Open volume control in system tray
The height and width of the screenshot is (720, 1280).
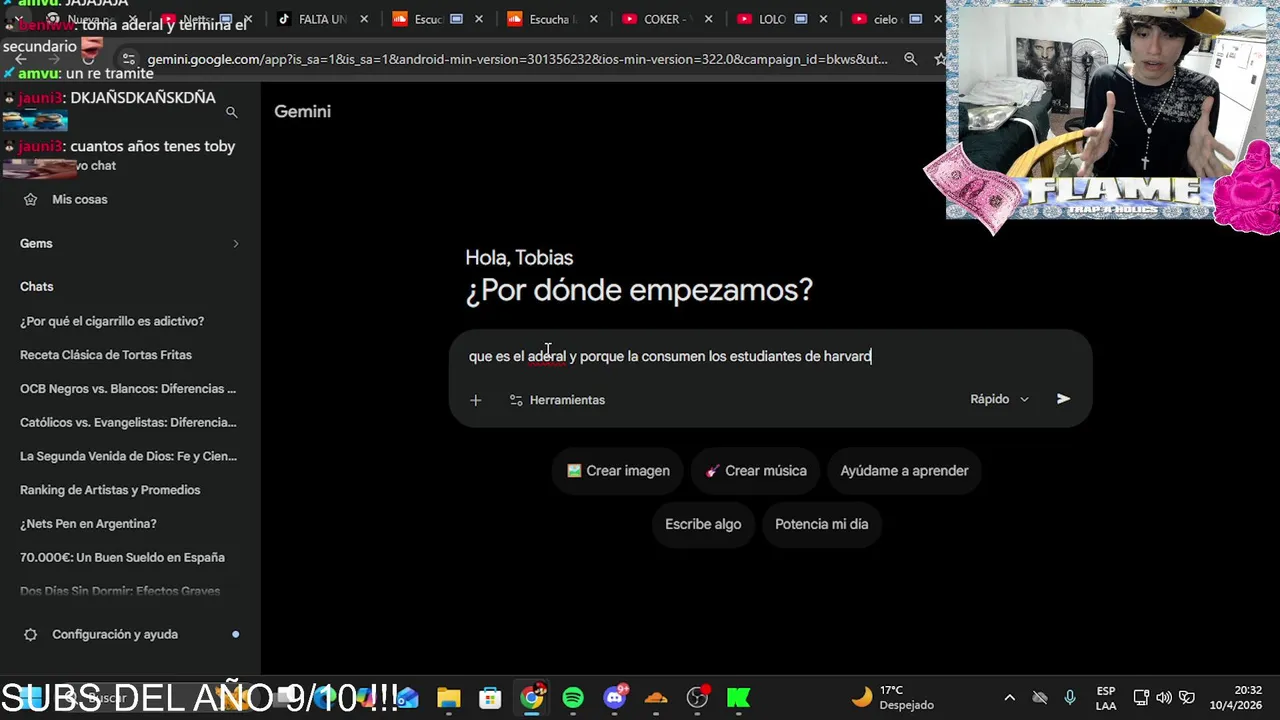(1164, 698)
